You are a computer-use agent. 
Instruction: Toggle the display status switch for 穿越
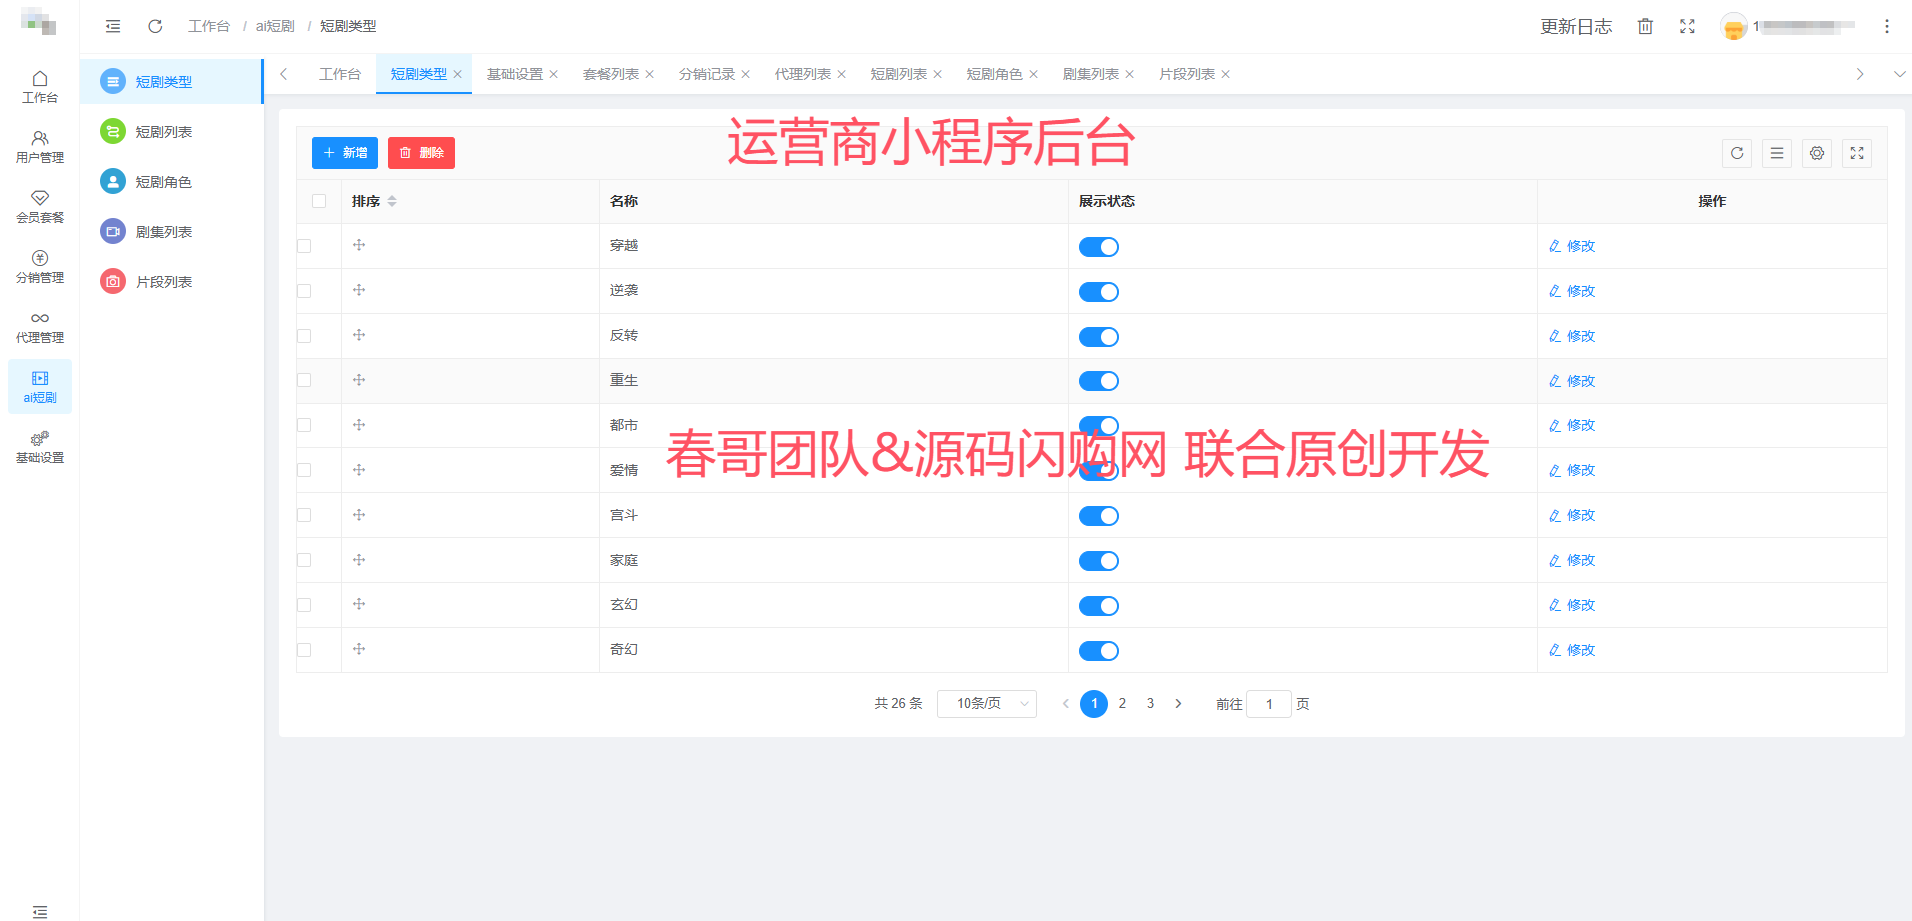[1098, 247]
